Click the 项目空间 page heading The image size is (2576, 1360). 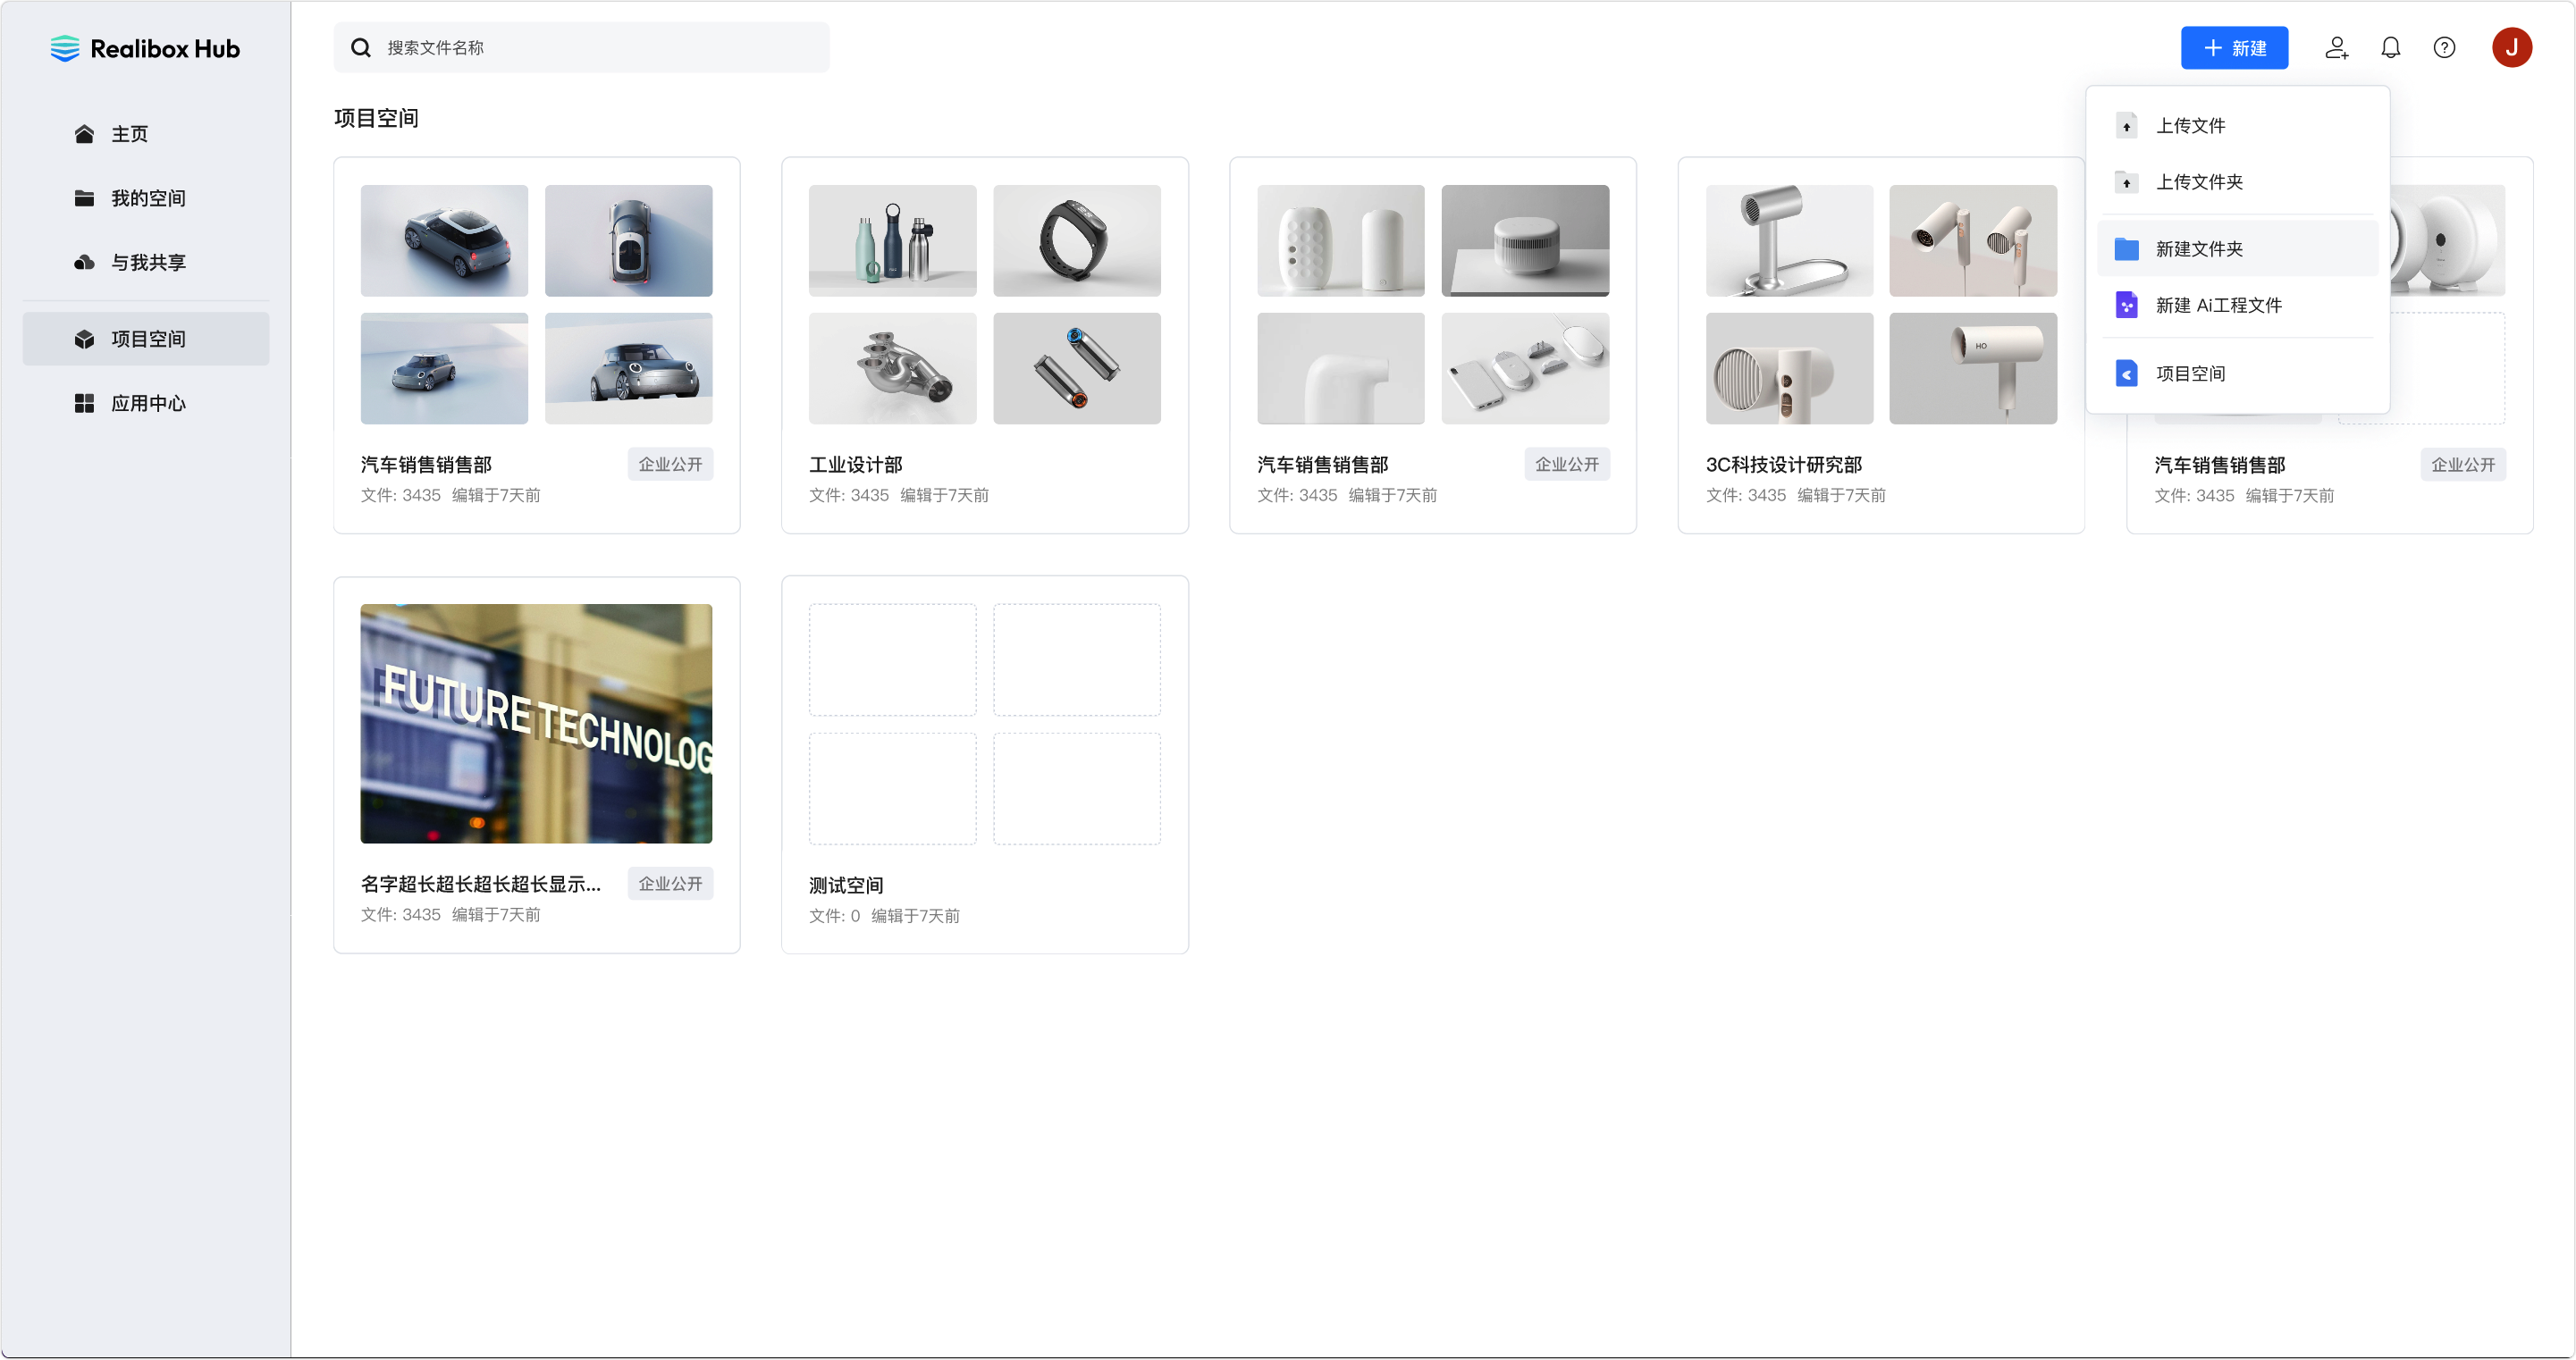[x=376, y=118]
